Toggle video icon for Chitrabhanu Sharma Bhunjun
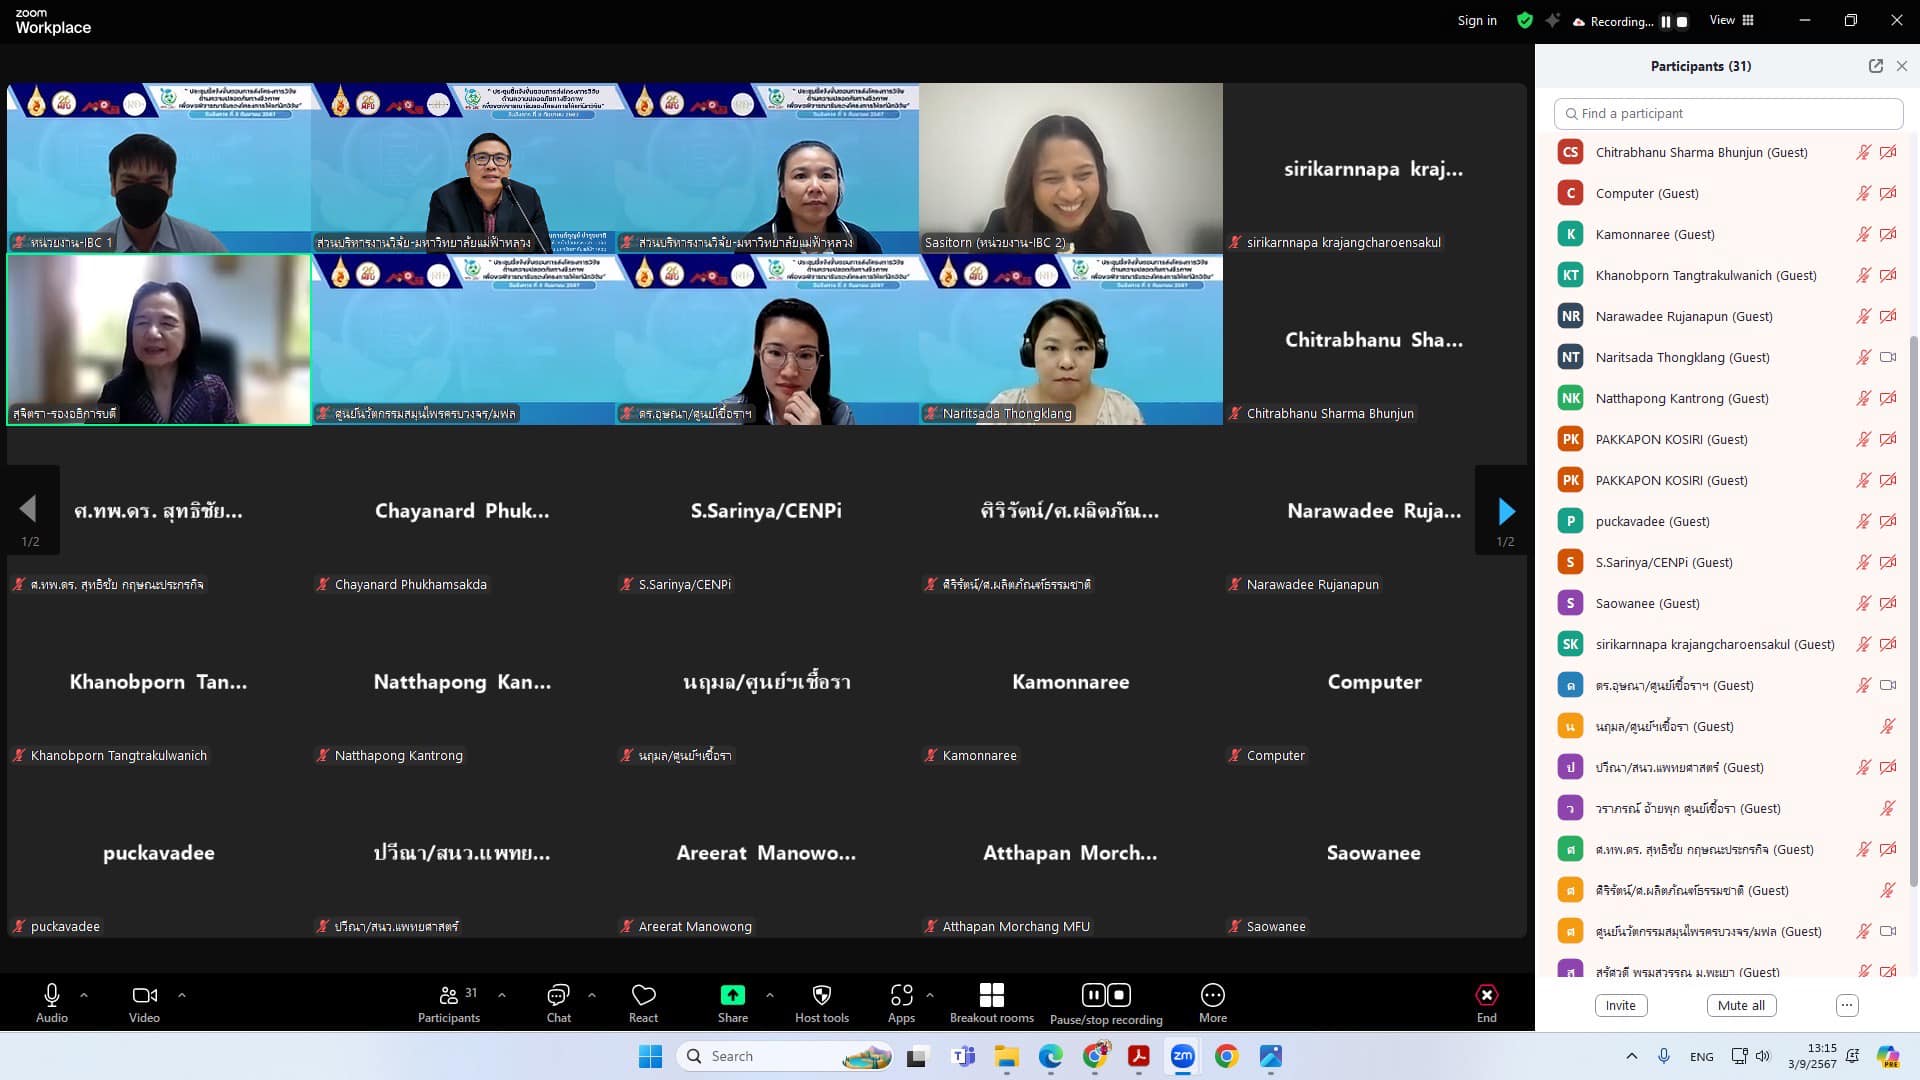 coord(1888,152)
